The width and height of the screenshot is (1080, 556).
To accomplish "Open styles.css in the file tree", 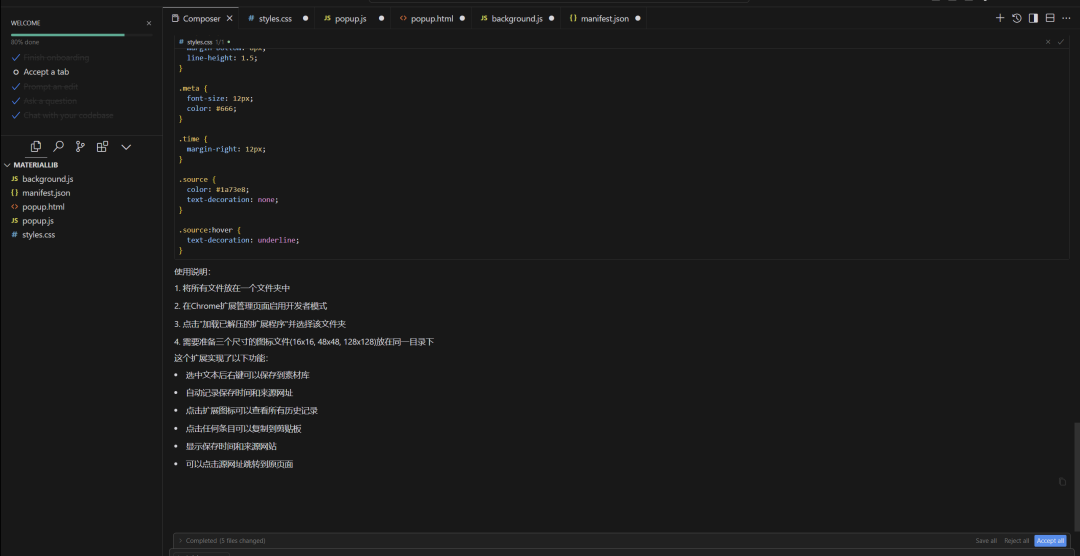I will [x=39, y=235].
